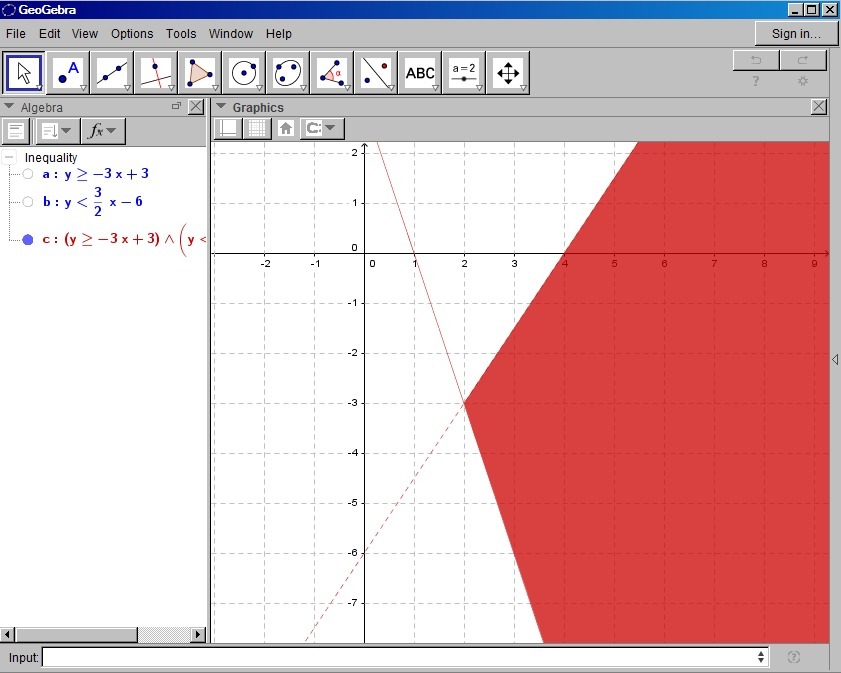The height and width of the screenshot is (673, 841).
Task: Select the Polygon tool
Action: [x=200, y=73]
